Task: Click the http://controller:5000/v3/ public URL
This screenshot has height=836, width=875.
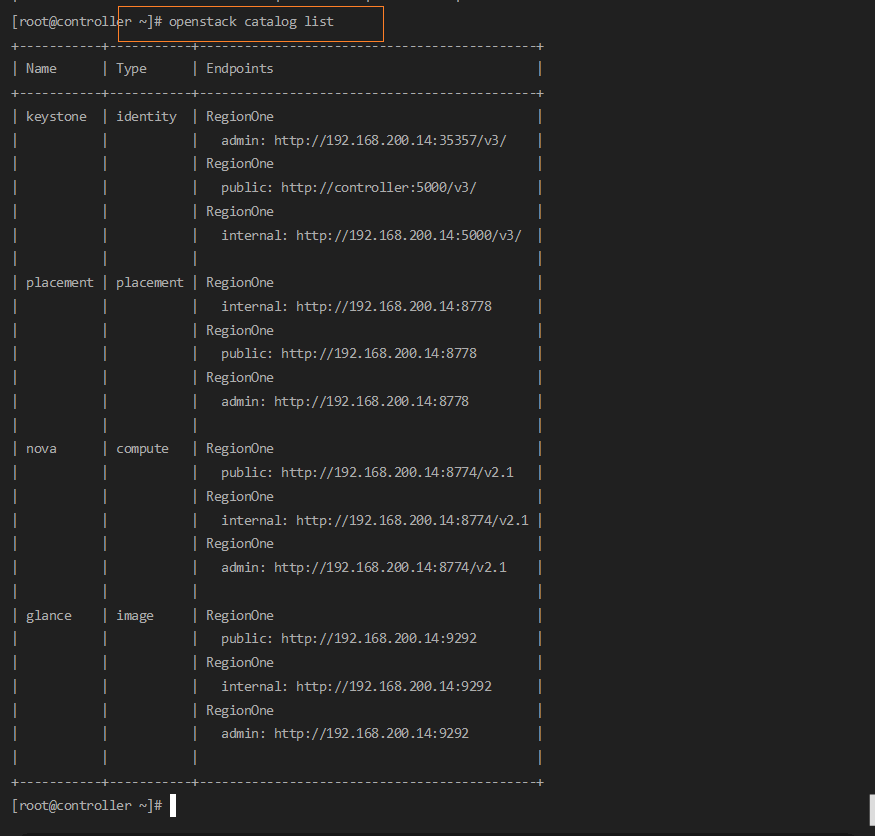Action: point(379,188)
